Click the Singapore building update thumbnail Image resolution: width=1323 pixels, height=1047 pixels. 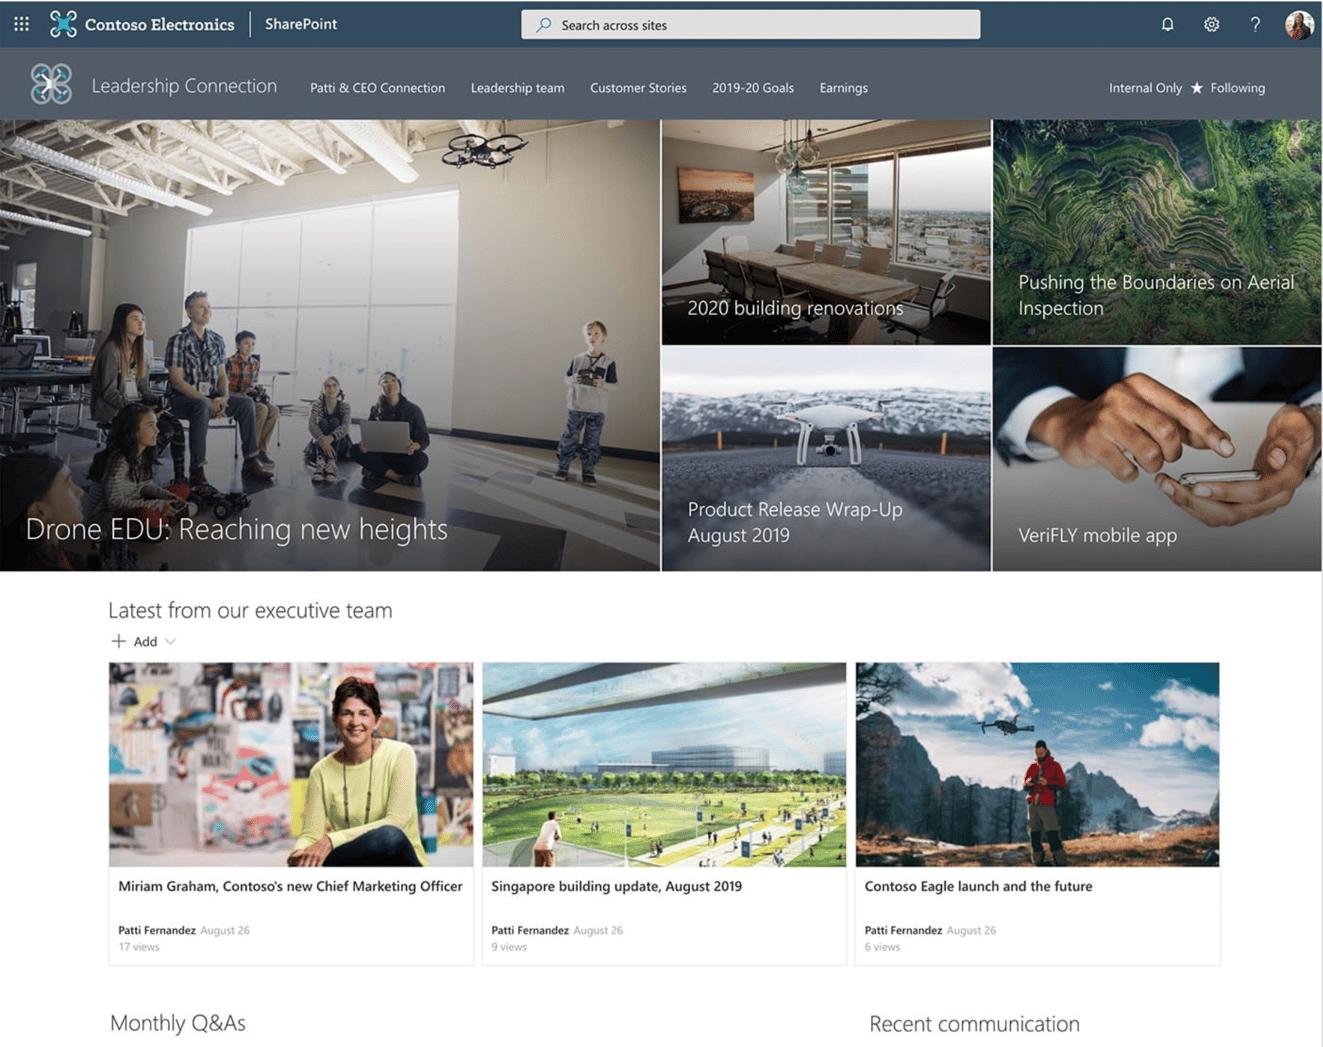point(663,764)
